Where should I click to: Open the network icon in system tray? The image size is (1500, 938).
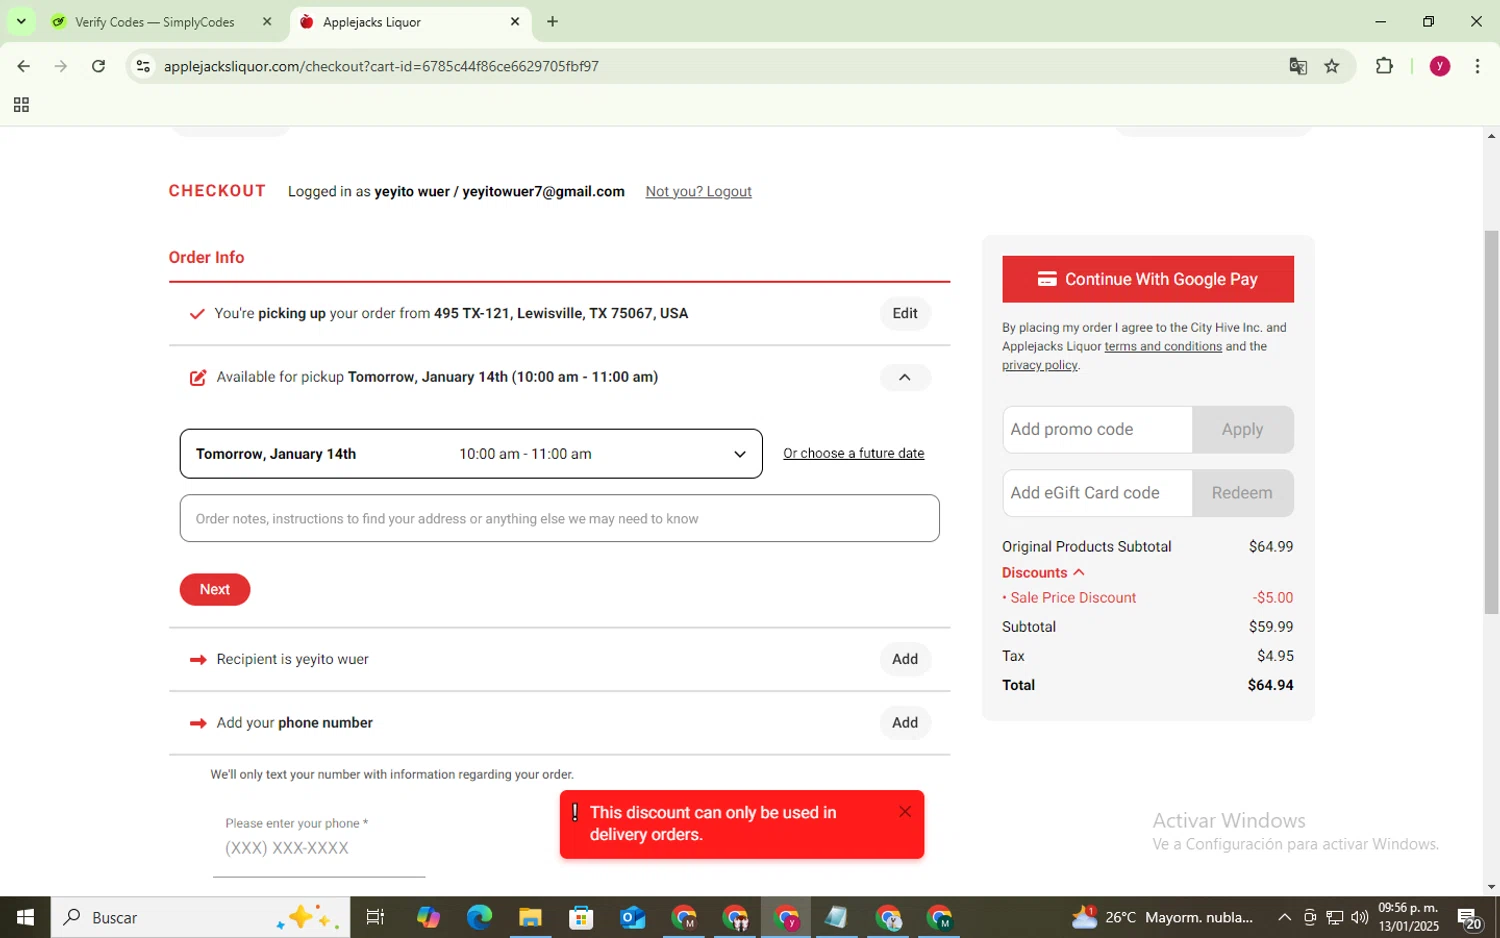[1334, 917]
